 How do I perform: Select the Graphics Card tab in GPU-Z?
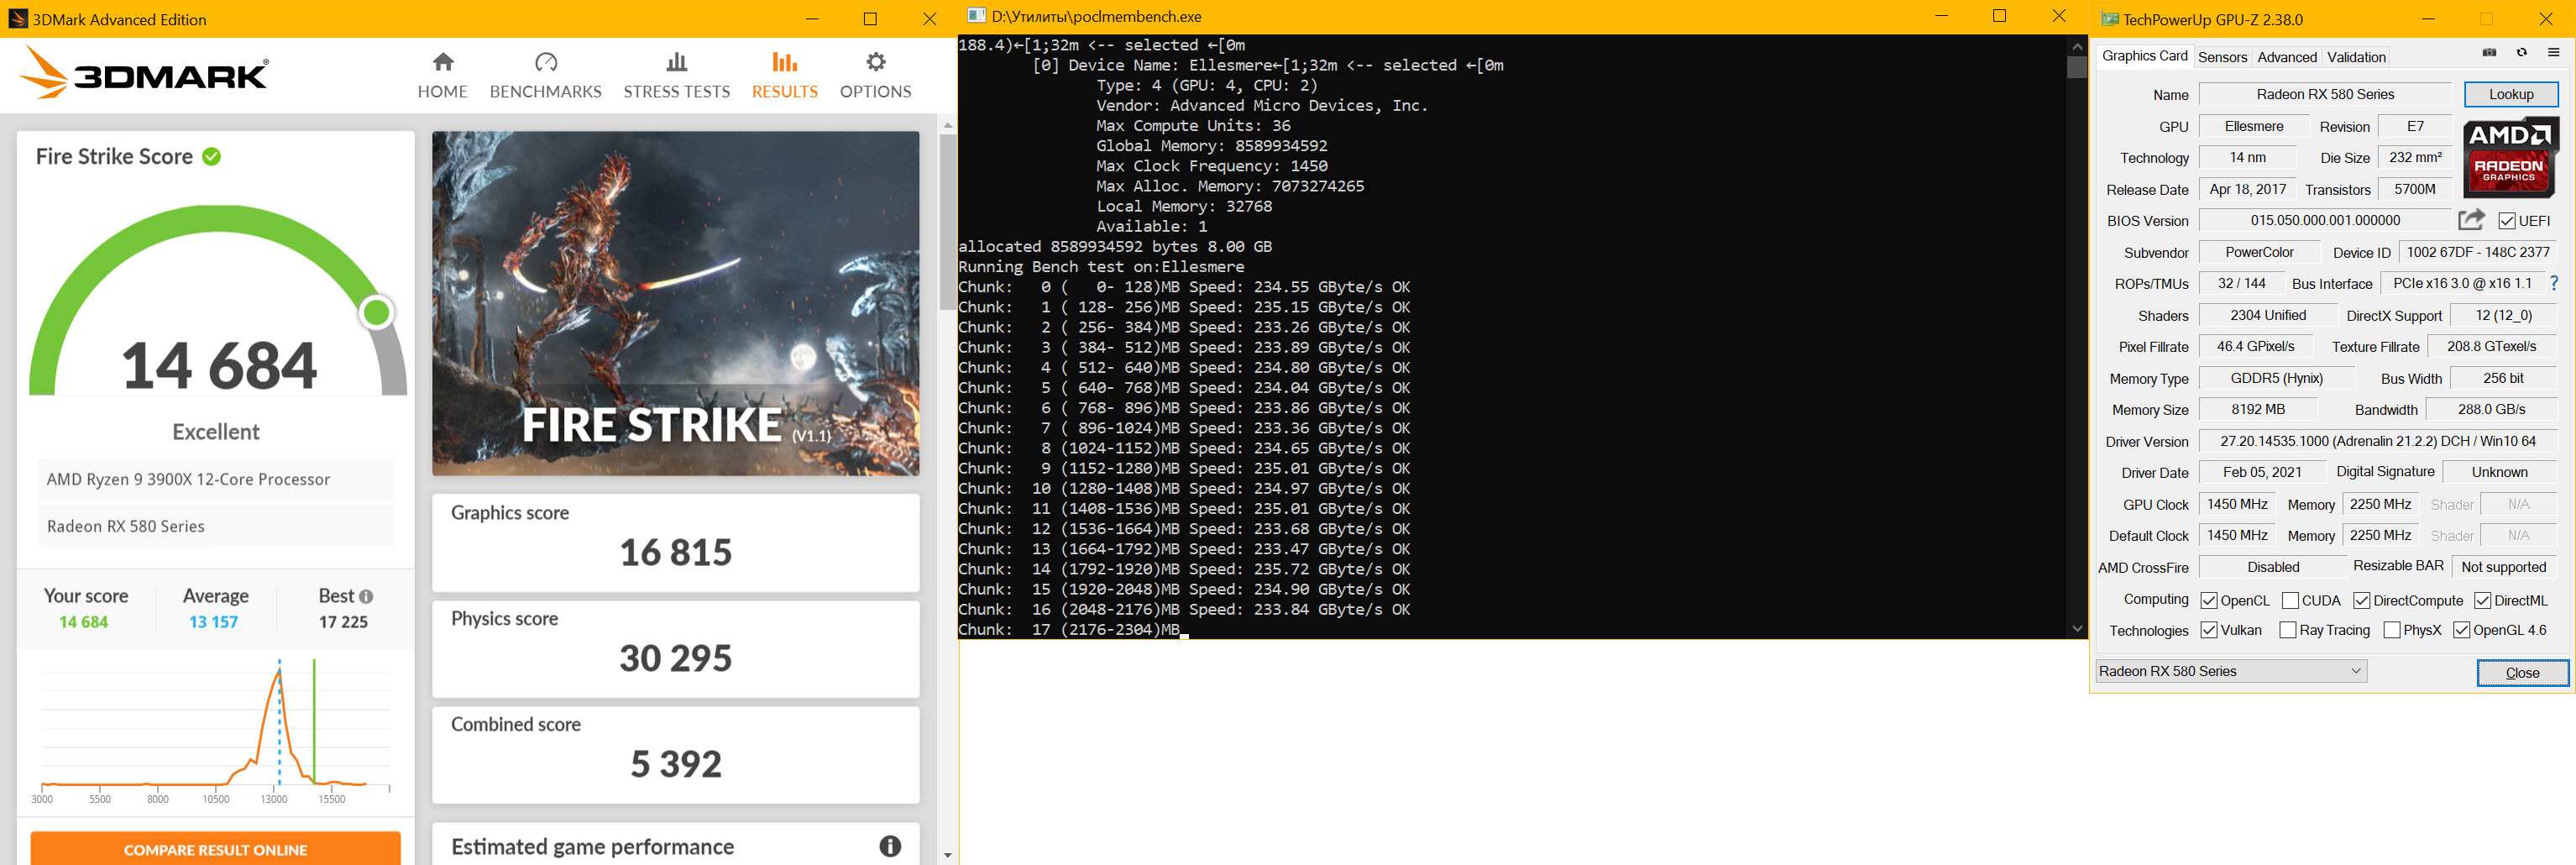click(2144, 56)
